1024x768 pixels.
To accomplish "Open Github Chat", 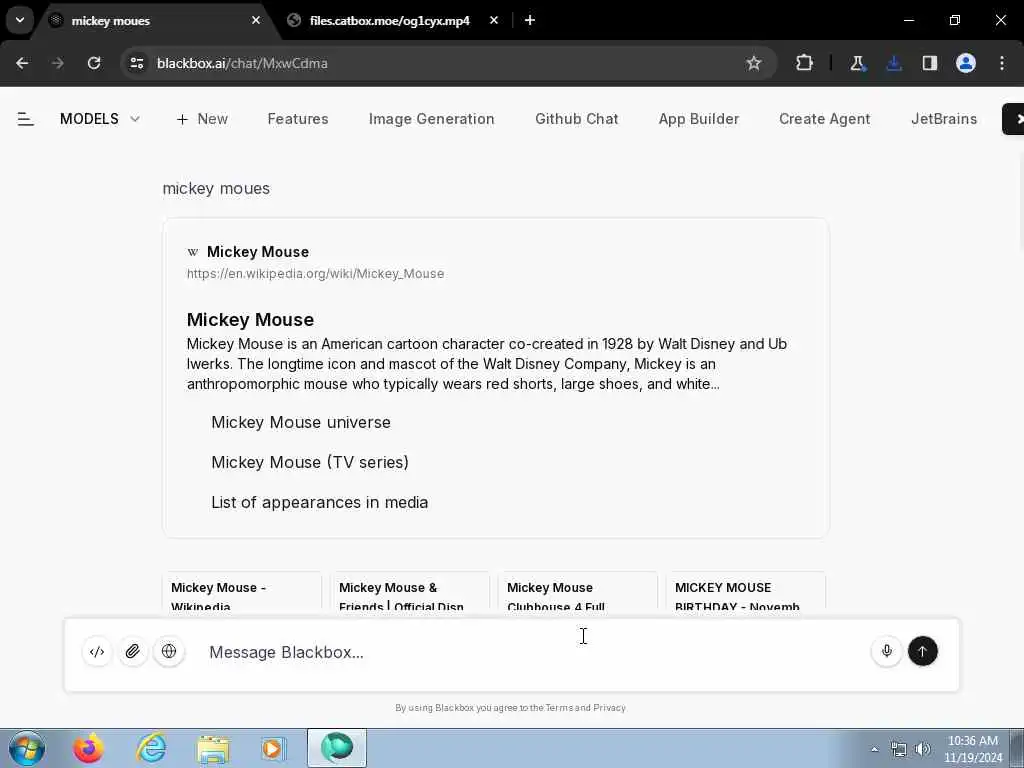I will tap(577, 119).
